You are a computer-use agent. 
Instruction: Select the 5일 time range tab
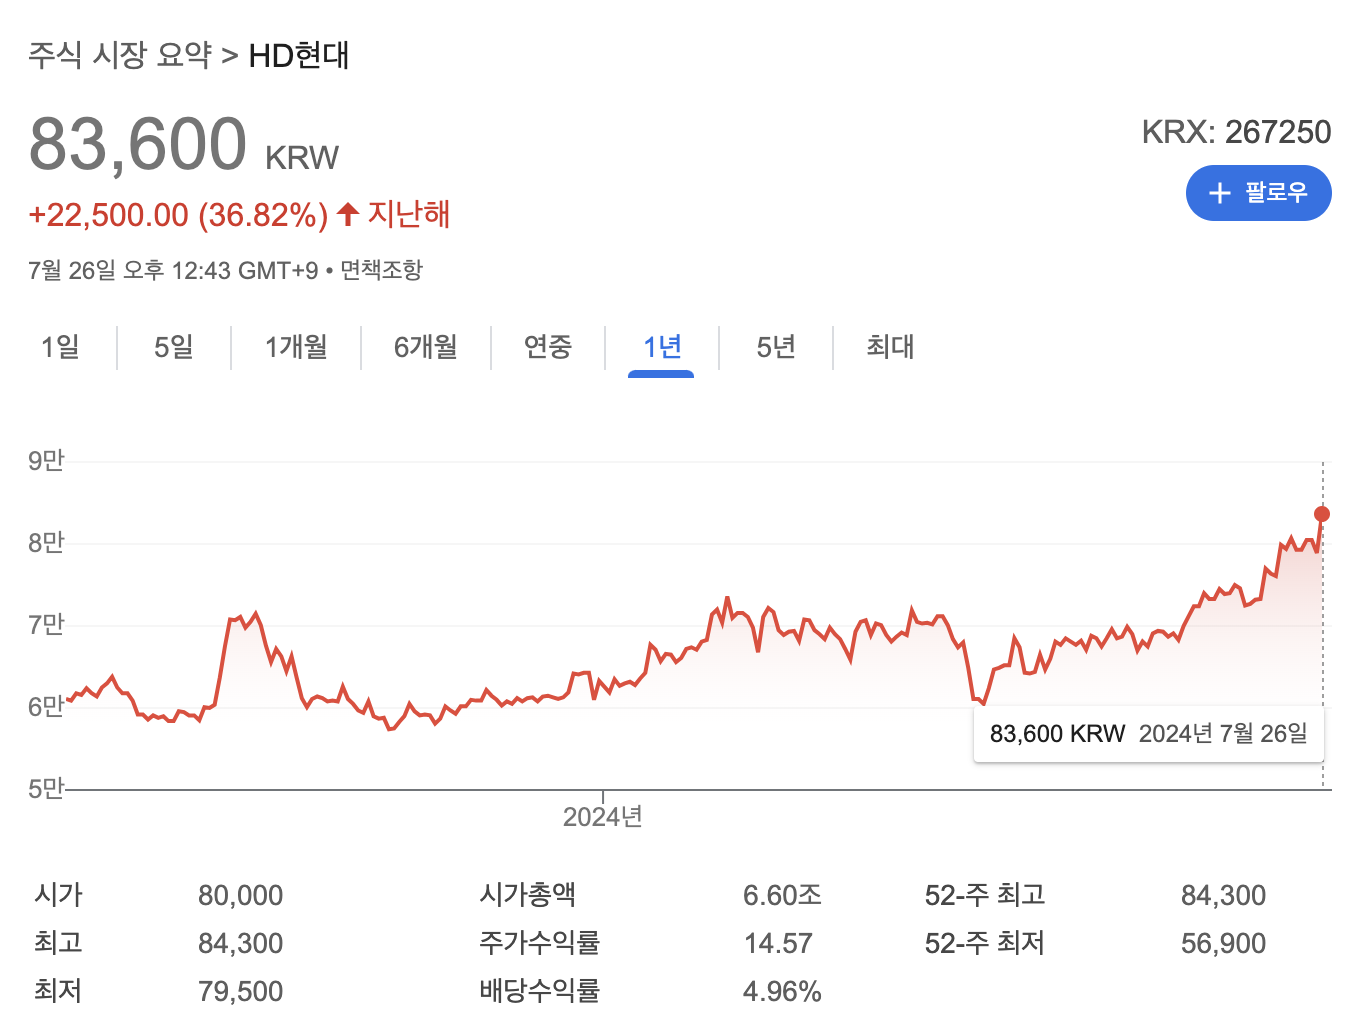pos(174,347)
